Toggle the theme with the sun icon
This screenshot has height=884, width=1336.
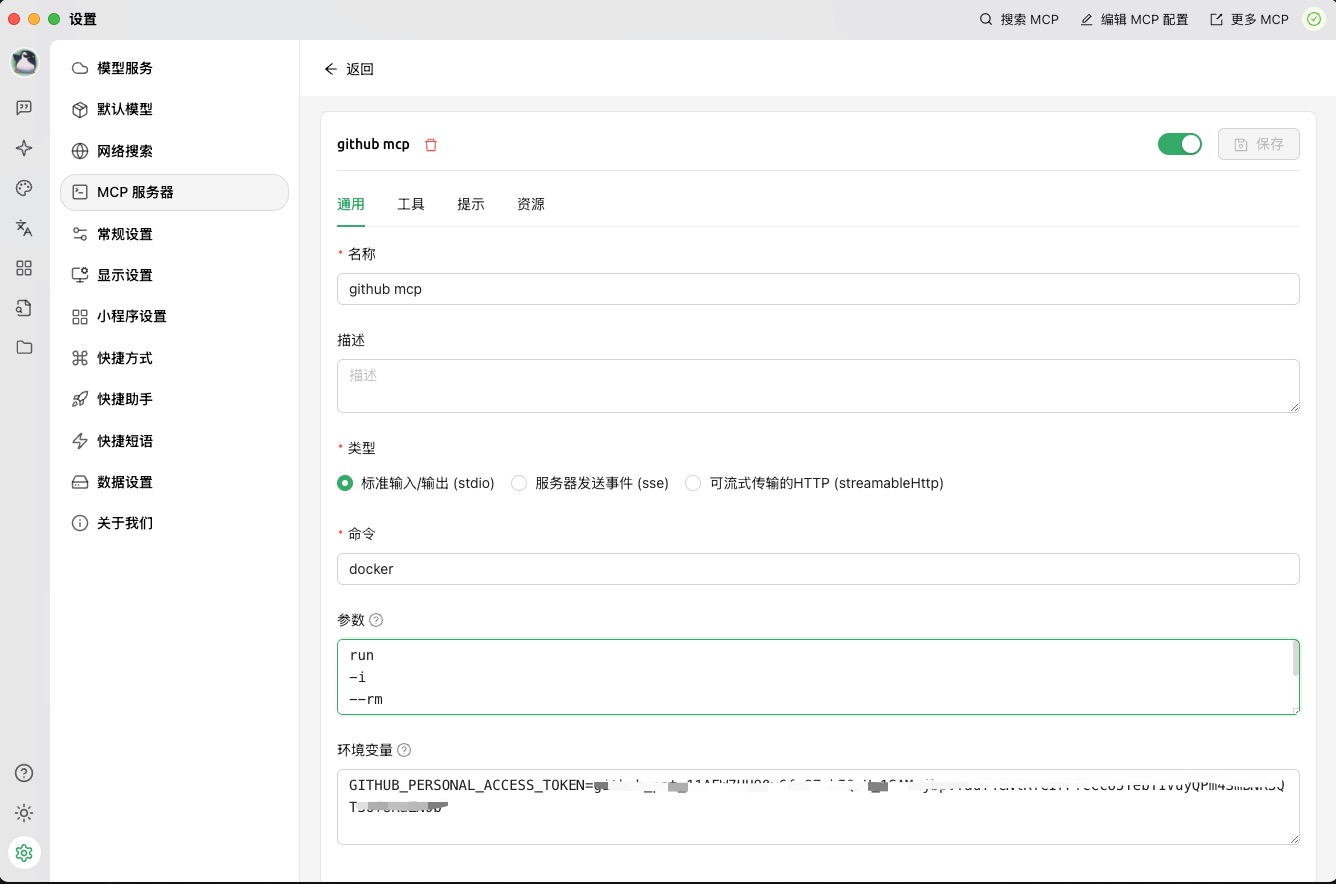24,813
